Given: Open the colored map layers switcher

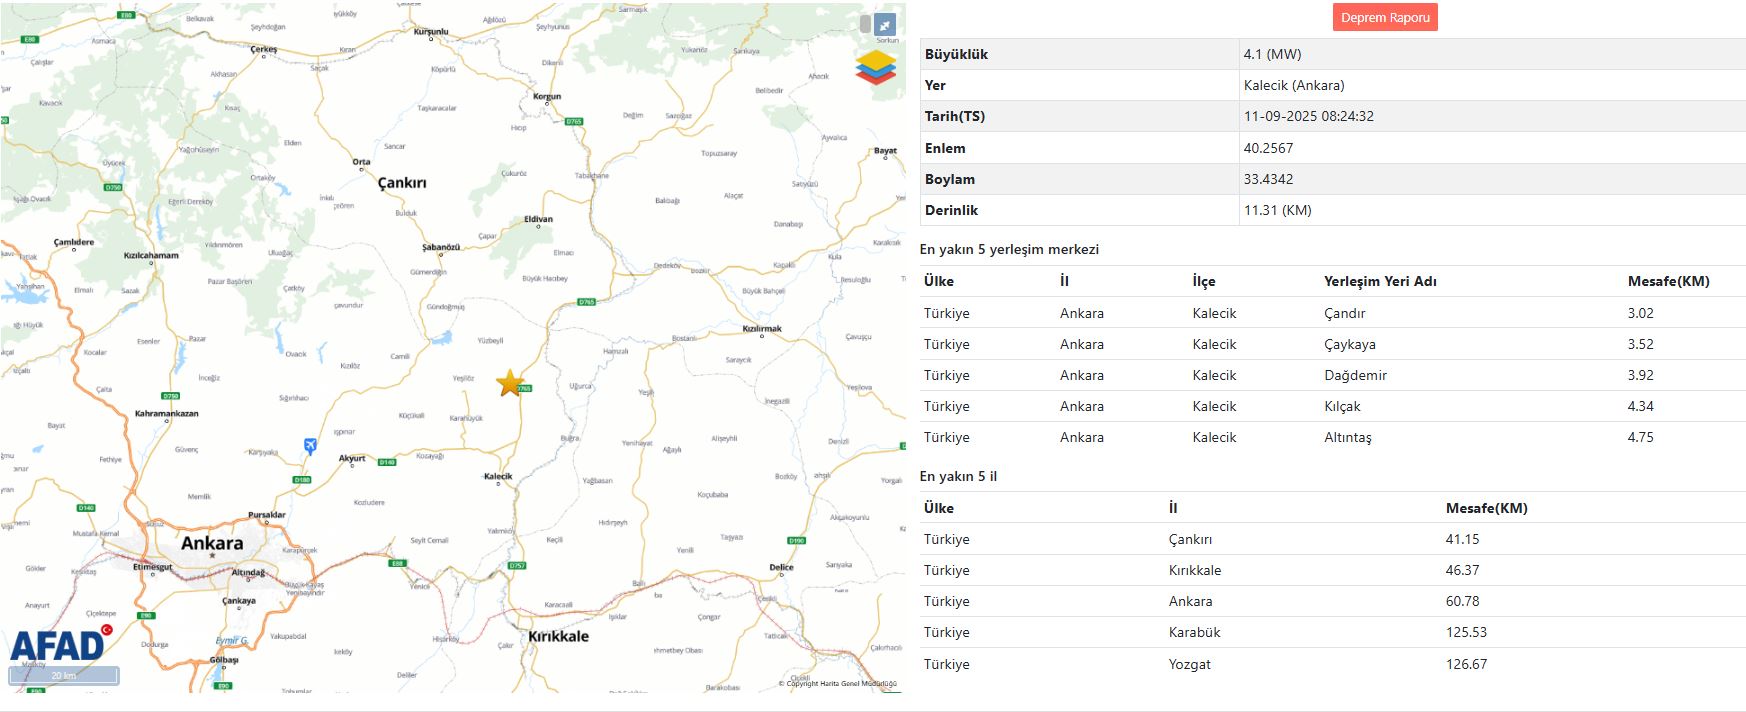Looking at the screenshot, I should pos(875,67).
